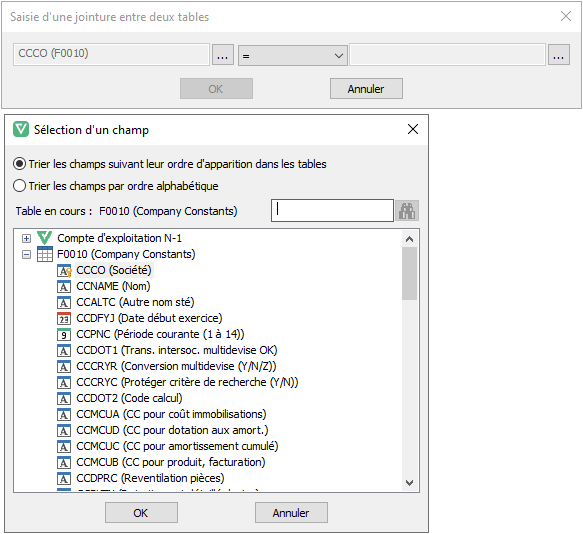Select CCMCUD (CC pour dotation aux amort.)
Image resolution: width=583 pixels, height=534 pixels.
point(172,430)
